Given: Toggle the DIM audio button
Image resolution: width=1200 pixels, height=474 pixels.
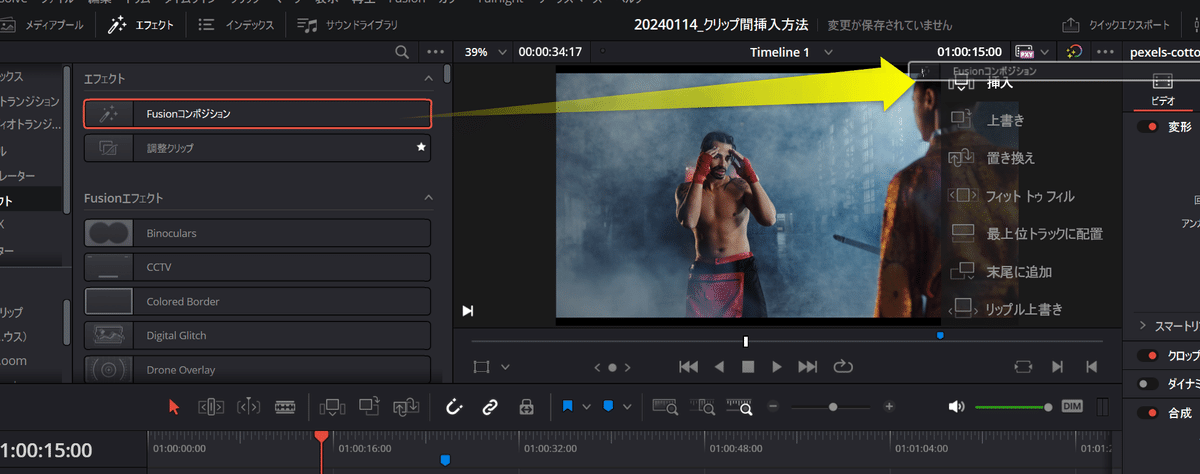Looking at the screenshot, I should (x=1072, y=407).
